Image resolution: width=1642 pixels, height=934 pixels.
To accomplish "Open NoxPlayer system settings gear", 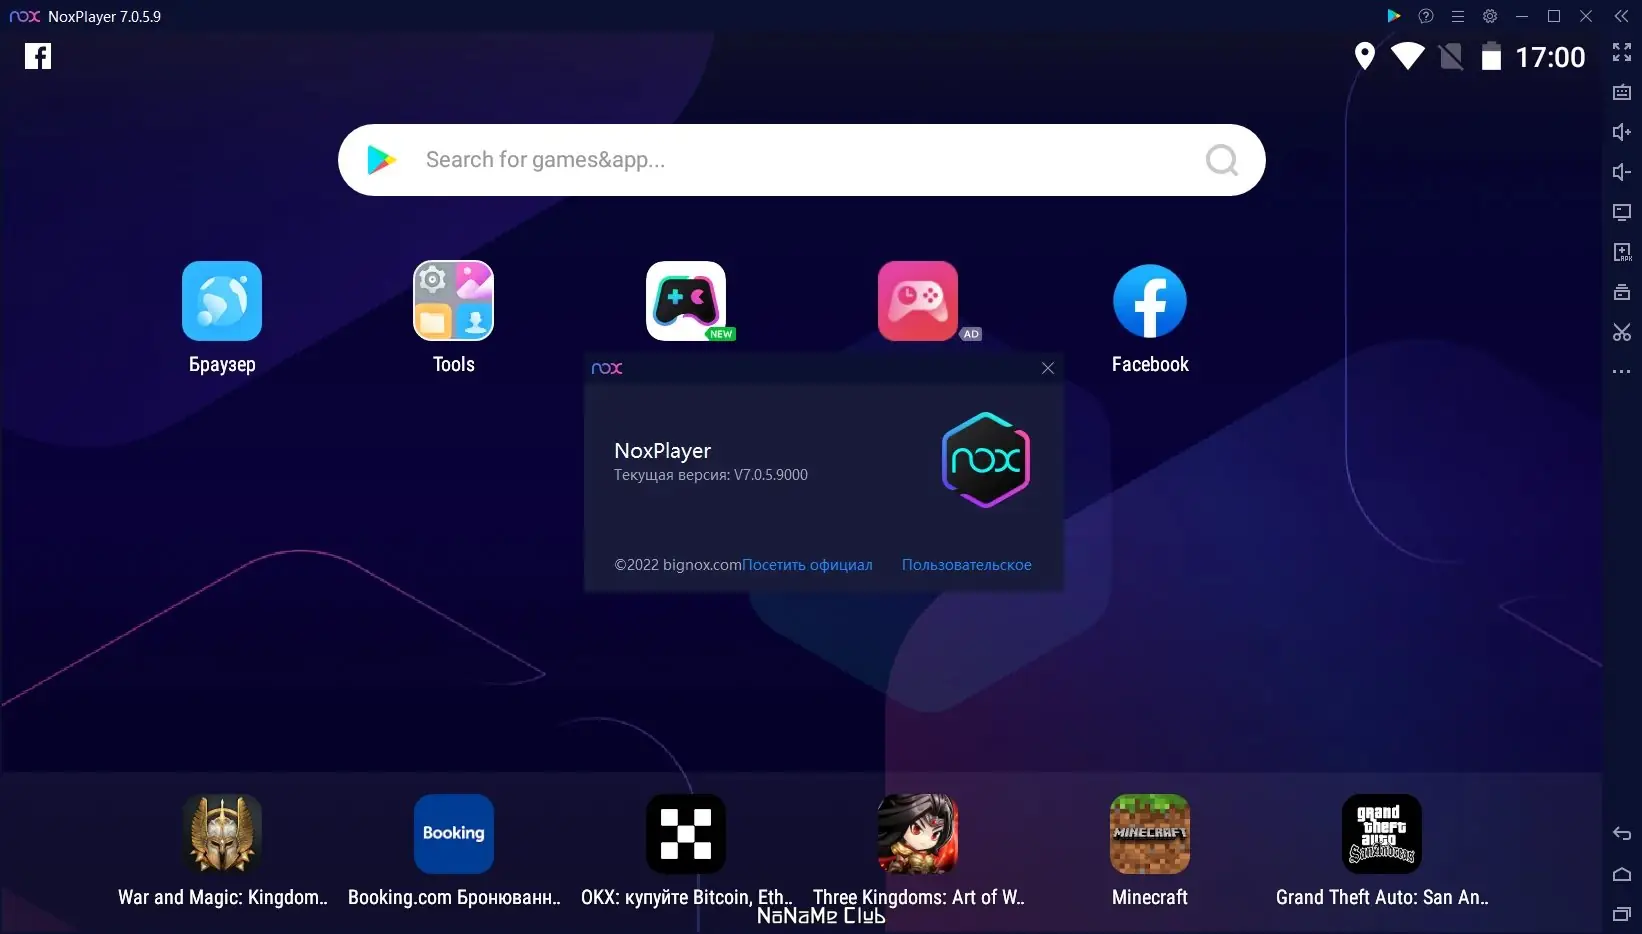I will pyautogui.click(x=1490, y=16).
